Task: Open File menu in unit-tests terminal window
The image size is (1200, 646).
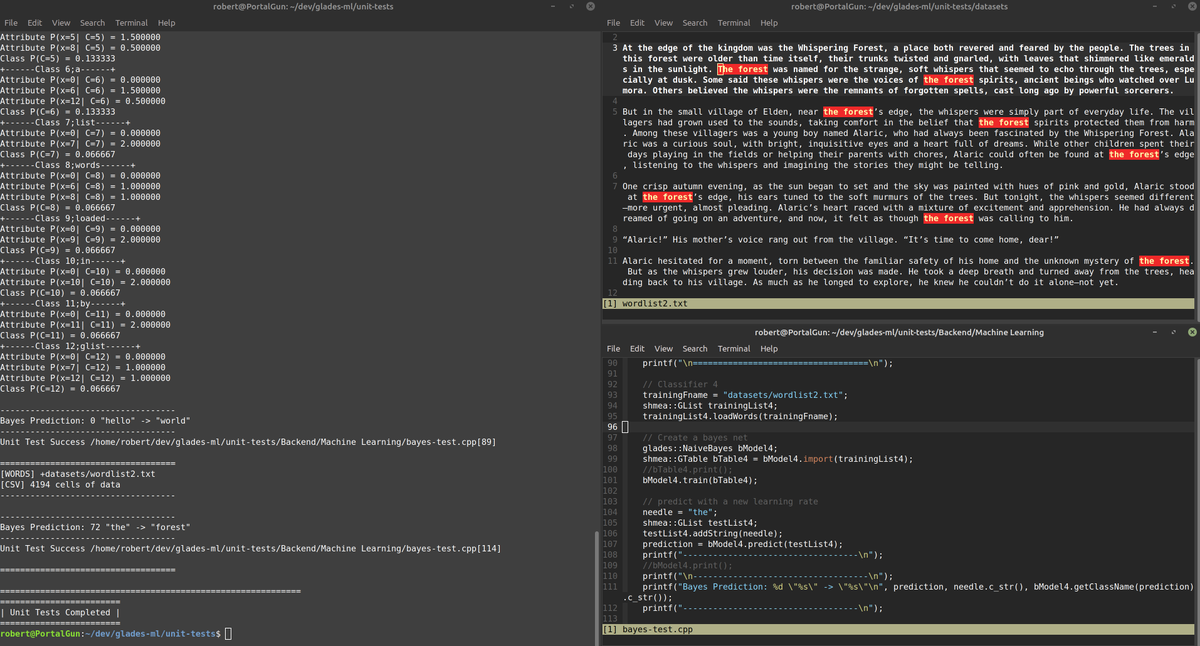Action: pos(12,22)
